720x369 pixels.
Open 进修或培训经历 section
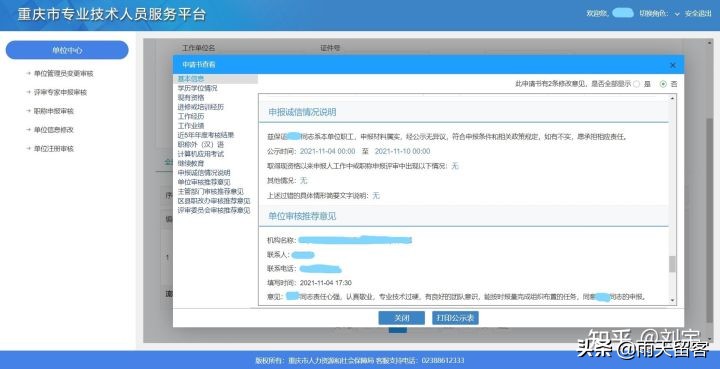(x=201, y=107)
